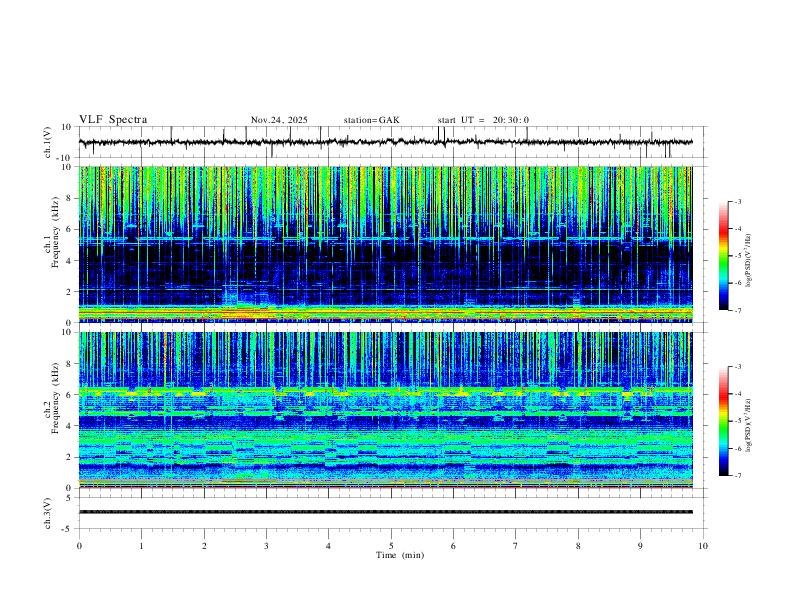Click the 'VLF Spectra' title text
The height and width of the screenshot is (612, 792).
(x=113, y=120)
